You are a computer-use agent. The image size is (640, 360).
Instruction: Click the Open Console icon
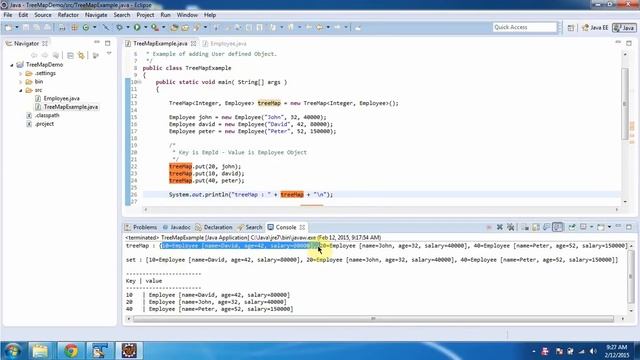(x=600, y=227)
